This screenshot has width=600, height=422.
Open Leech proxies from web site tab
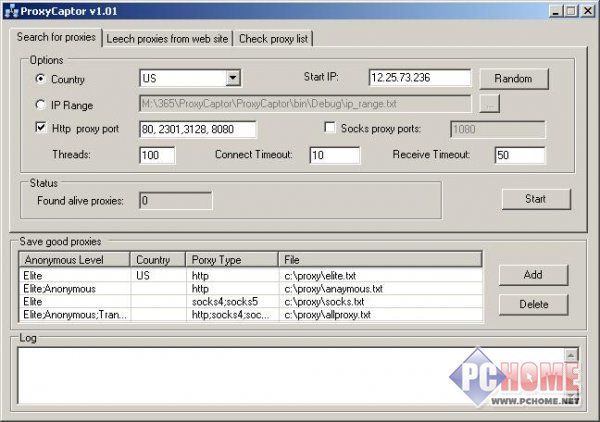point(167,39)
